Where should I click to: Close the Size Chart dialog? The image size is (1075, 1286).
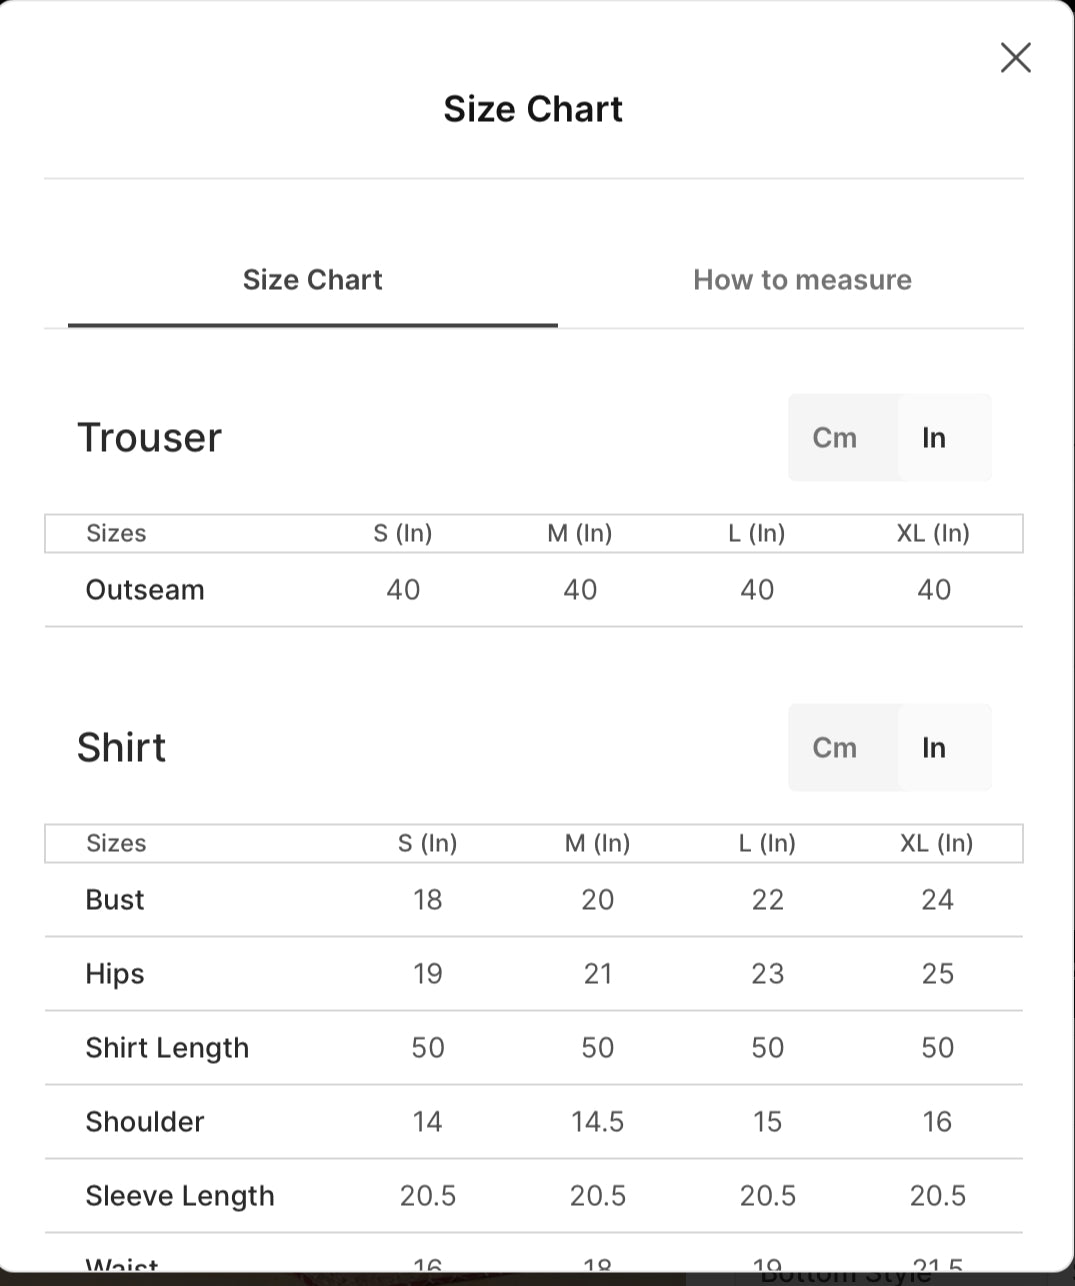(x=1015, y=58)
